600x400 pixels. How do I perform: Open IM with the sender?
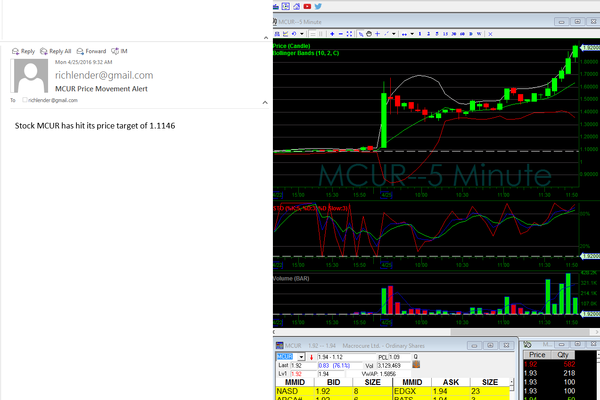click(121, 51)
